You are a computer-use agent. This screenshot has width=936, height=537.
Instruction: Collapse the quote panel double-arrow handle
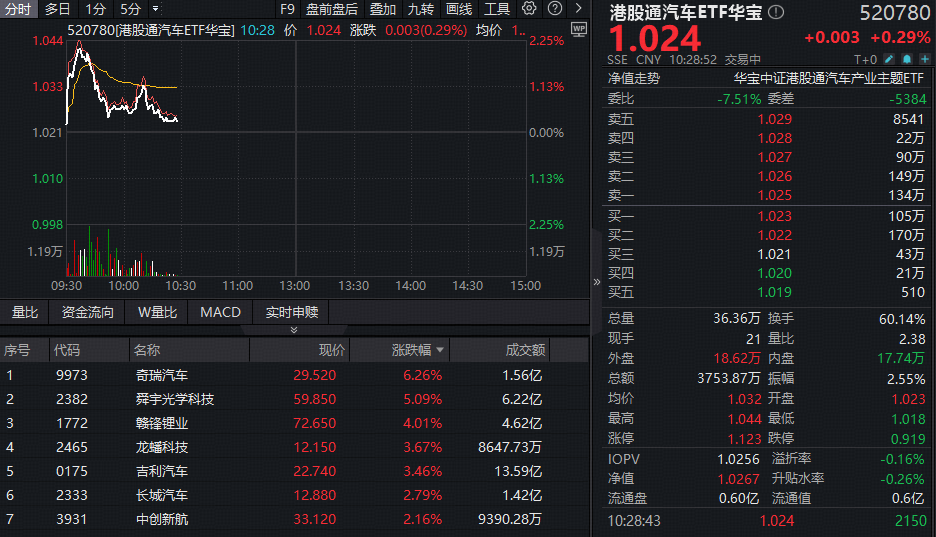[596, 282]
